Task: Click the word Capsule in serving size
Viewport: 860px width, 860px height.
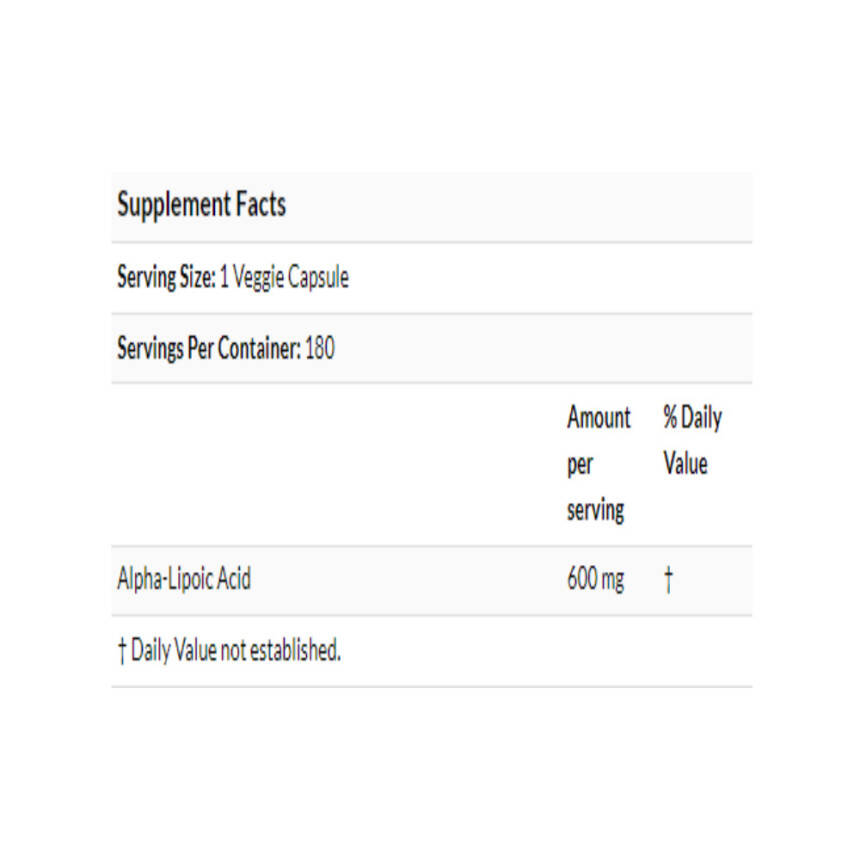Action: point(318,277)
